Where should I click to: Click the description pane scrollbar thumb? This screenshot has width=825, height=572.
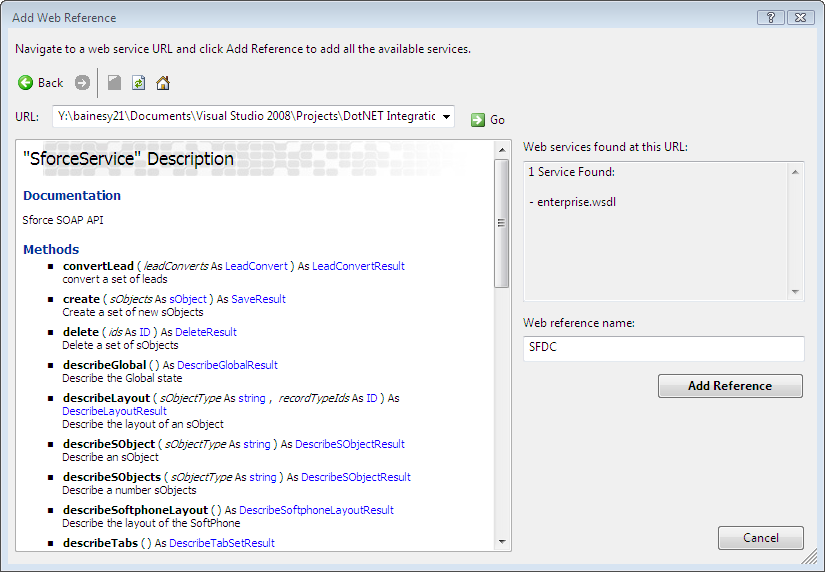(501, 223)
